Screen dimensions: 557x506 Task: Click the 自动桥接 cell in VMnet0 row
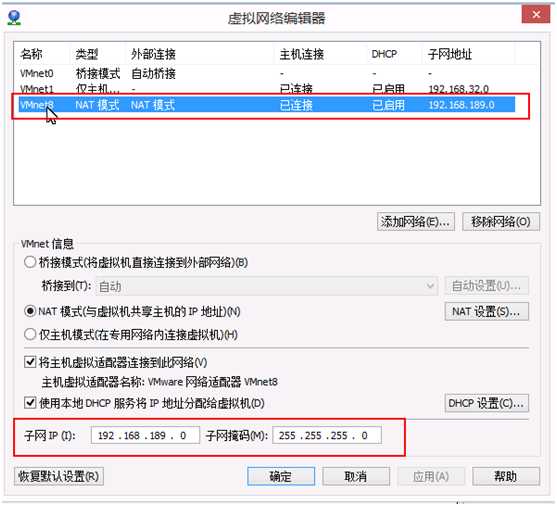click(153, 74)
